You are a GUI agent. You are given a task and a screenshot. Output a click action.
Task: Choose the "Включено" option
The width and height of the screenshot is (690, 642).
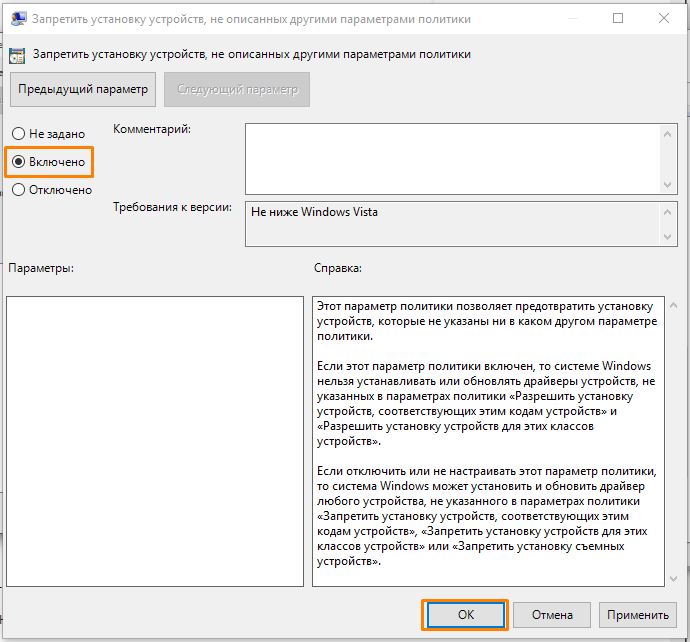[x=18, y=162]
